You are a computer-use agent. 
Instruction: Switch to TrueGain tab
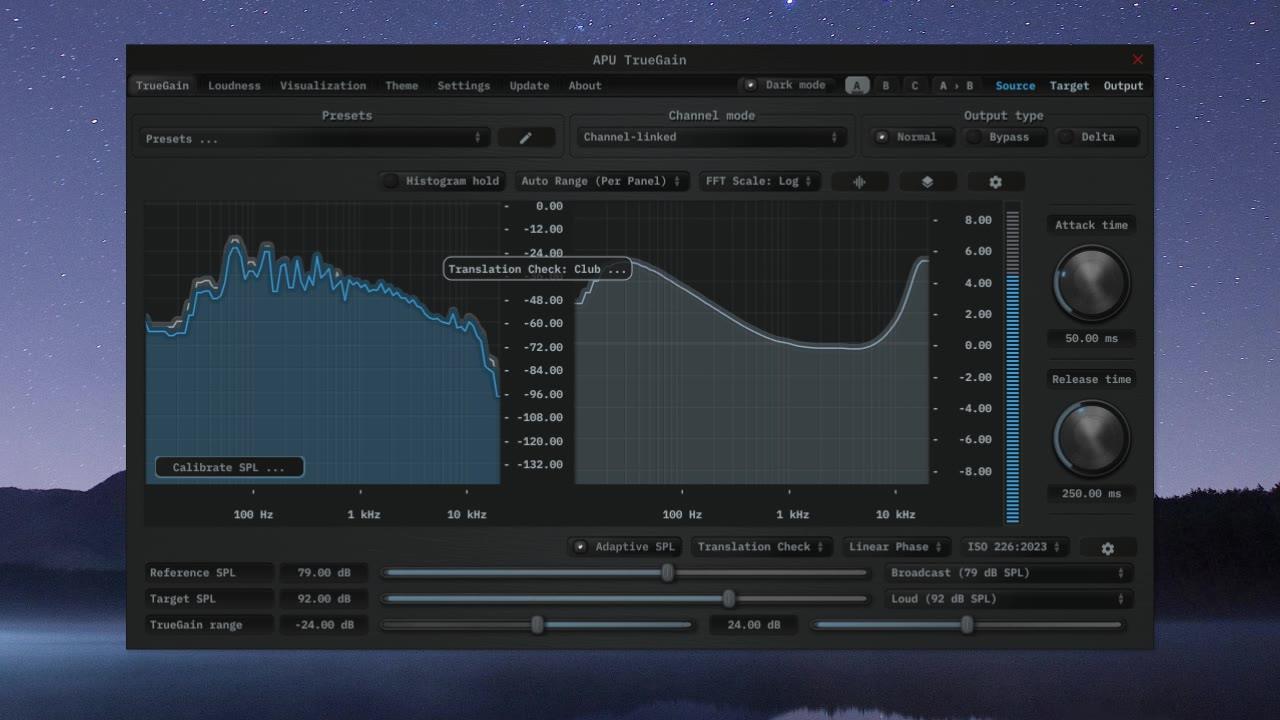point(162,86)
